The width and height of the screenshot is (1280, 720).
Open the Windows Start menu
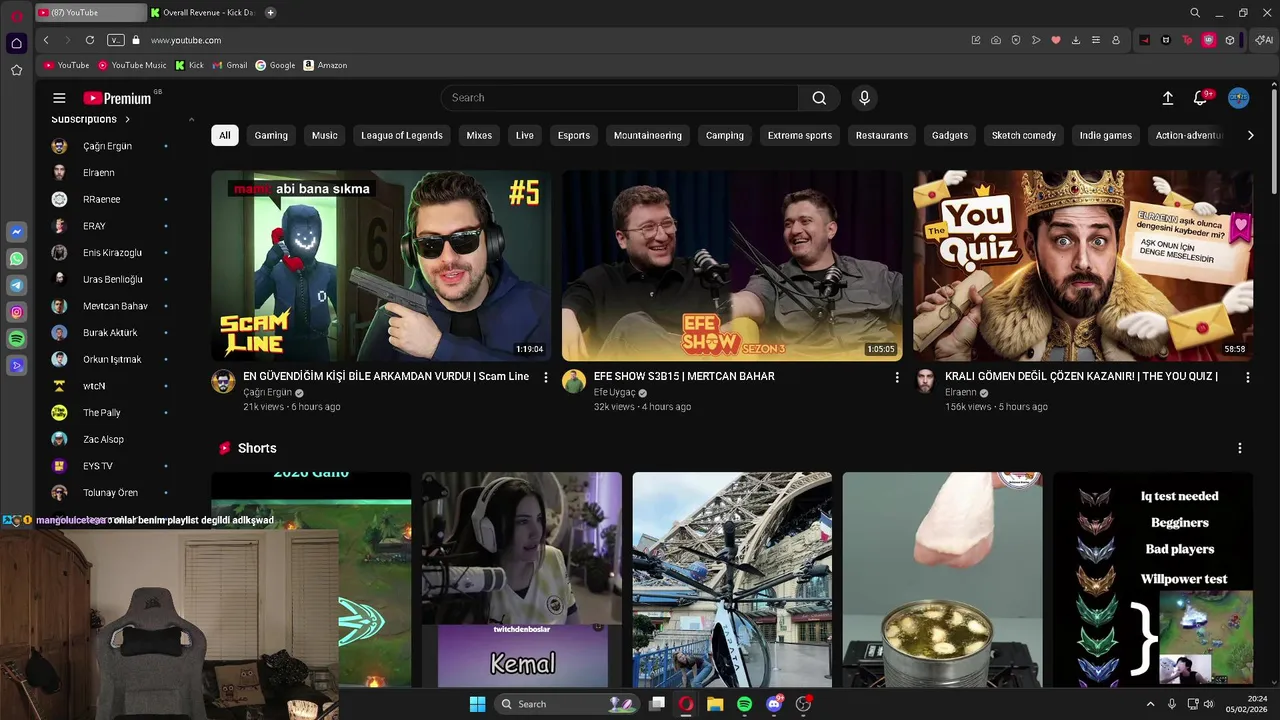click(477, 704)
